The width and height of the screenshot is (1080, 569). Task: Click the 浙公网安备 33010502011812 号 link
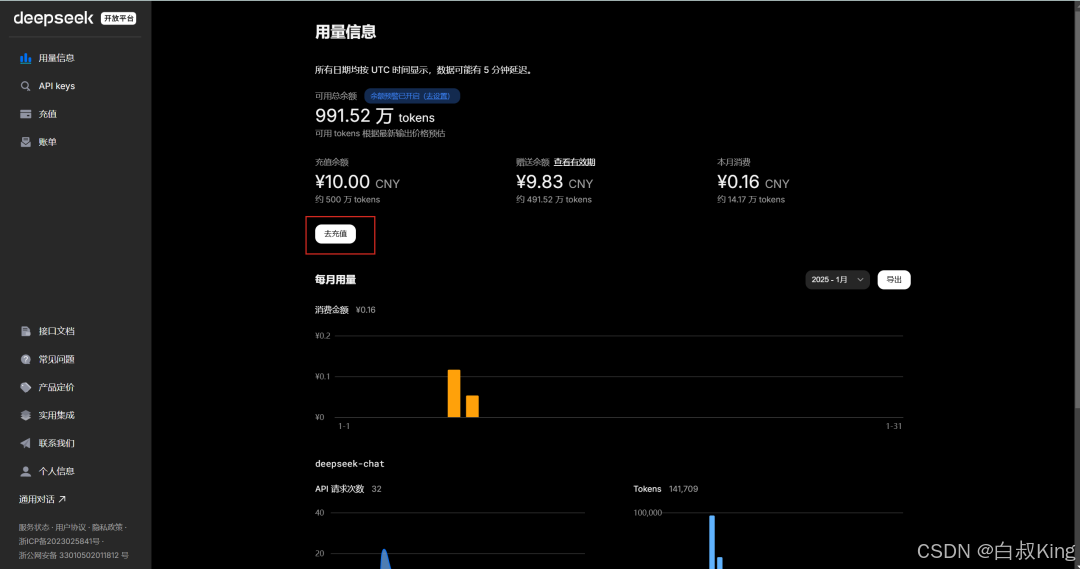[74, 555]
